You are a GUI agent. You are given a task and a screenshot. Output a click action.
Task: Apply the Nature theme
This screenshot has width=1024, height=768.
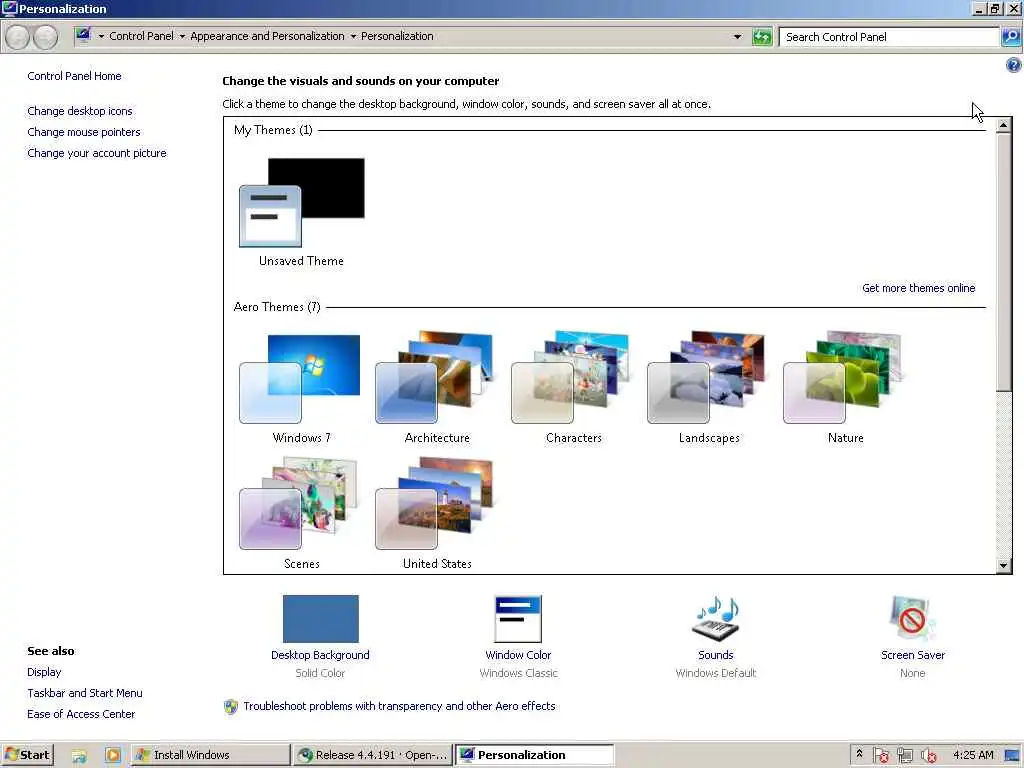pos(842,377)
